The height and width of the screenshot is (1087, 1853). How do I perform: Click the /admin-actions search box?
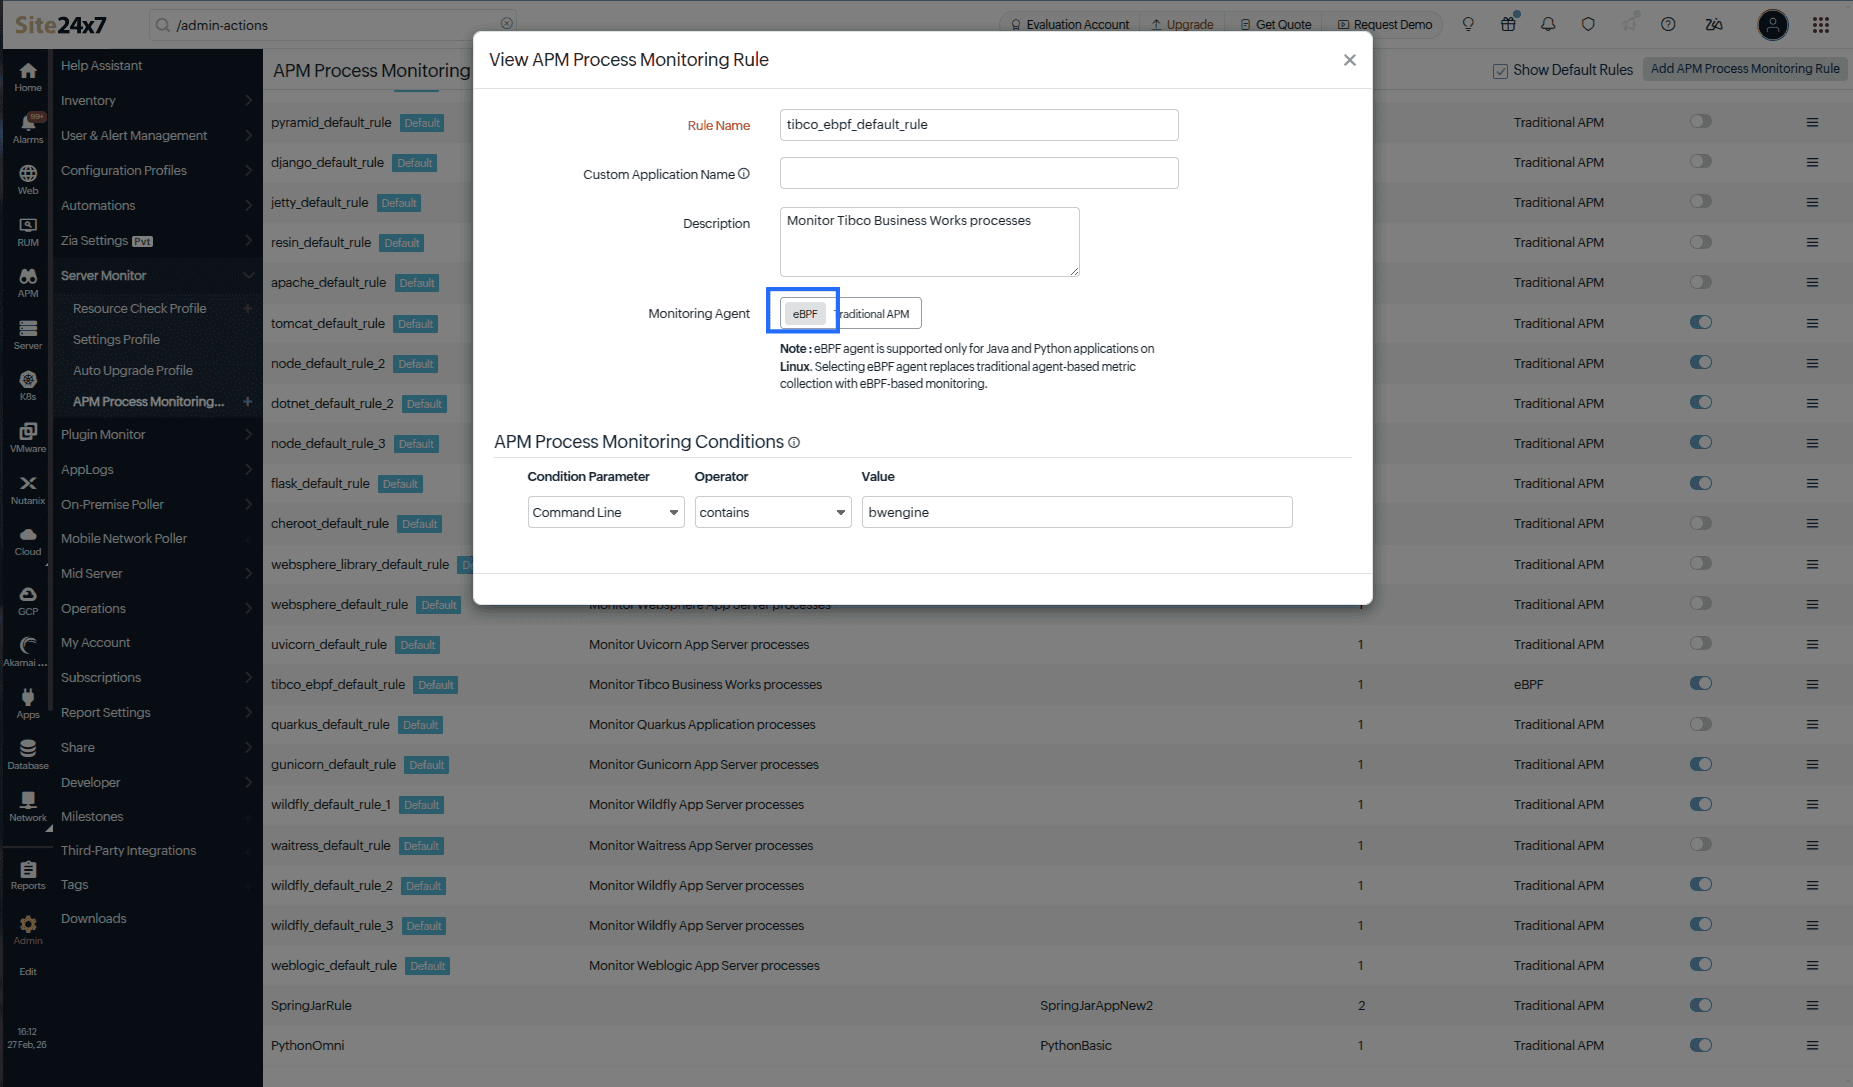click(335, 24)
